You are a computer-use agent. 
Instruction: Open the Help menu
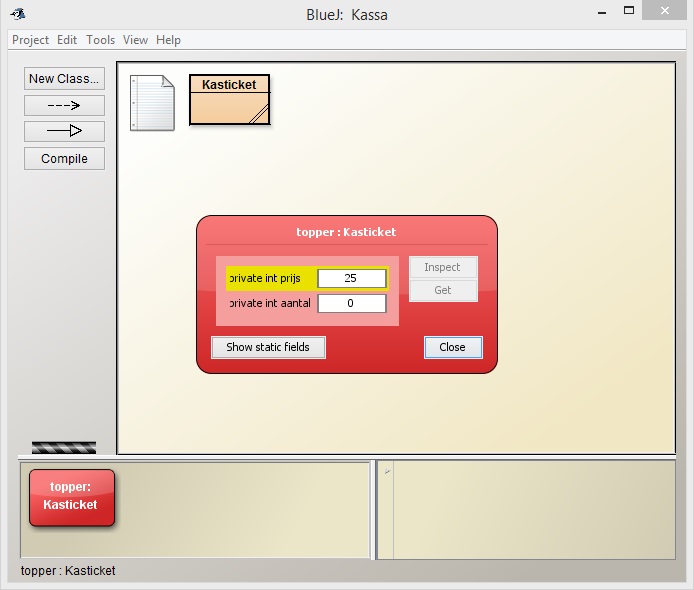[168, 40]
